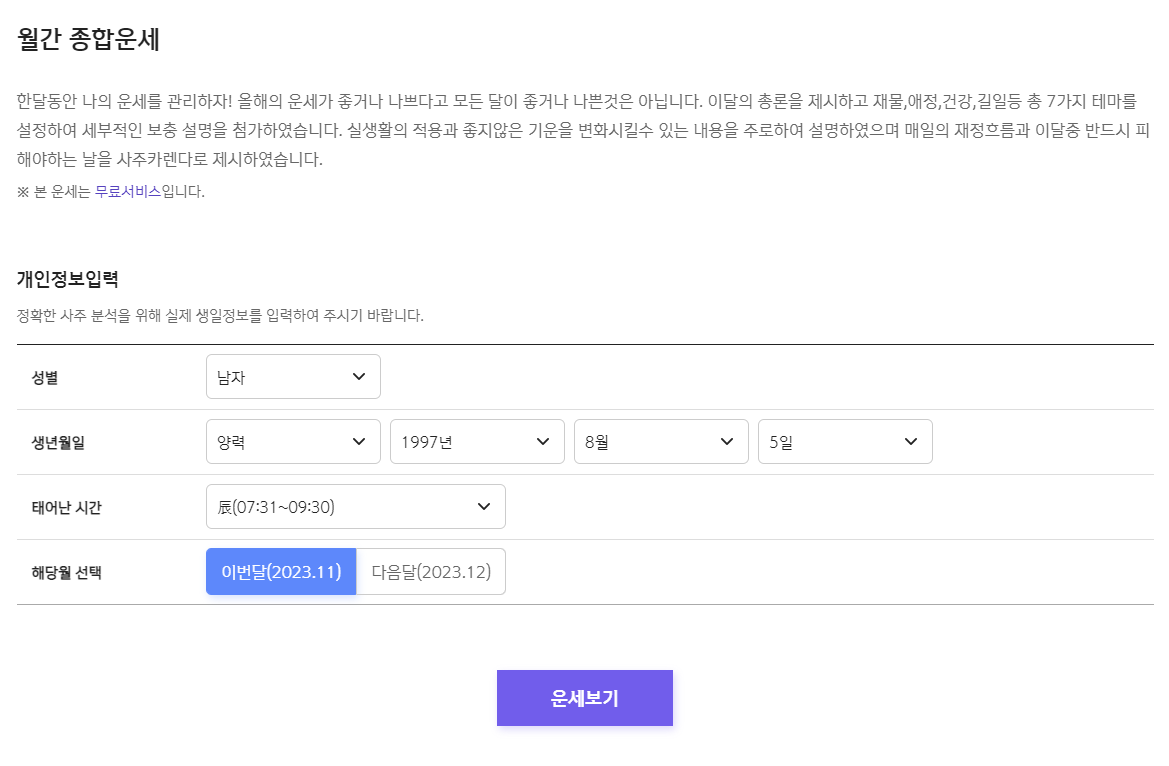Open the birth year selector showing 1997년
Screen dimensions: 1169x766
point(475,441)
